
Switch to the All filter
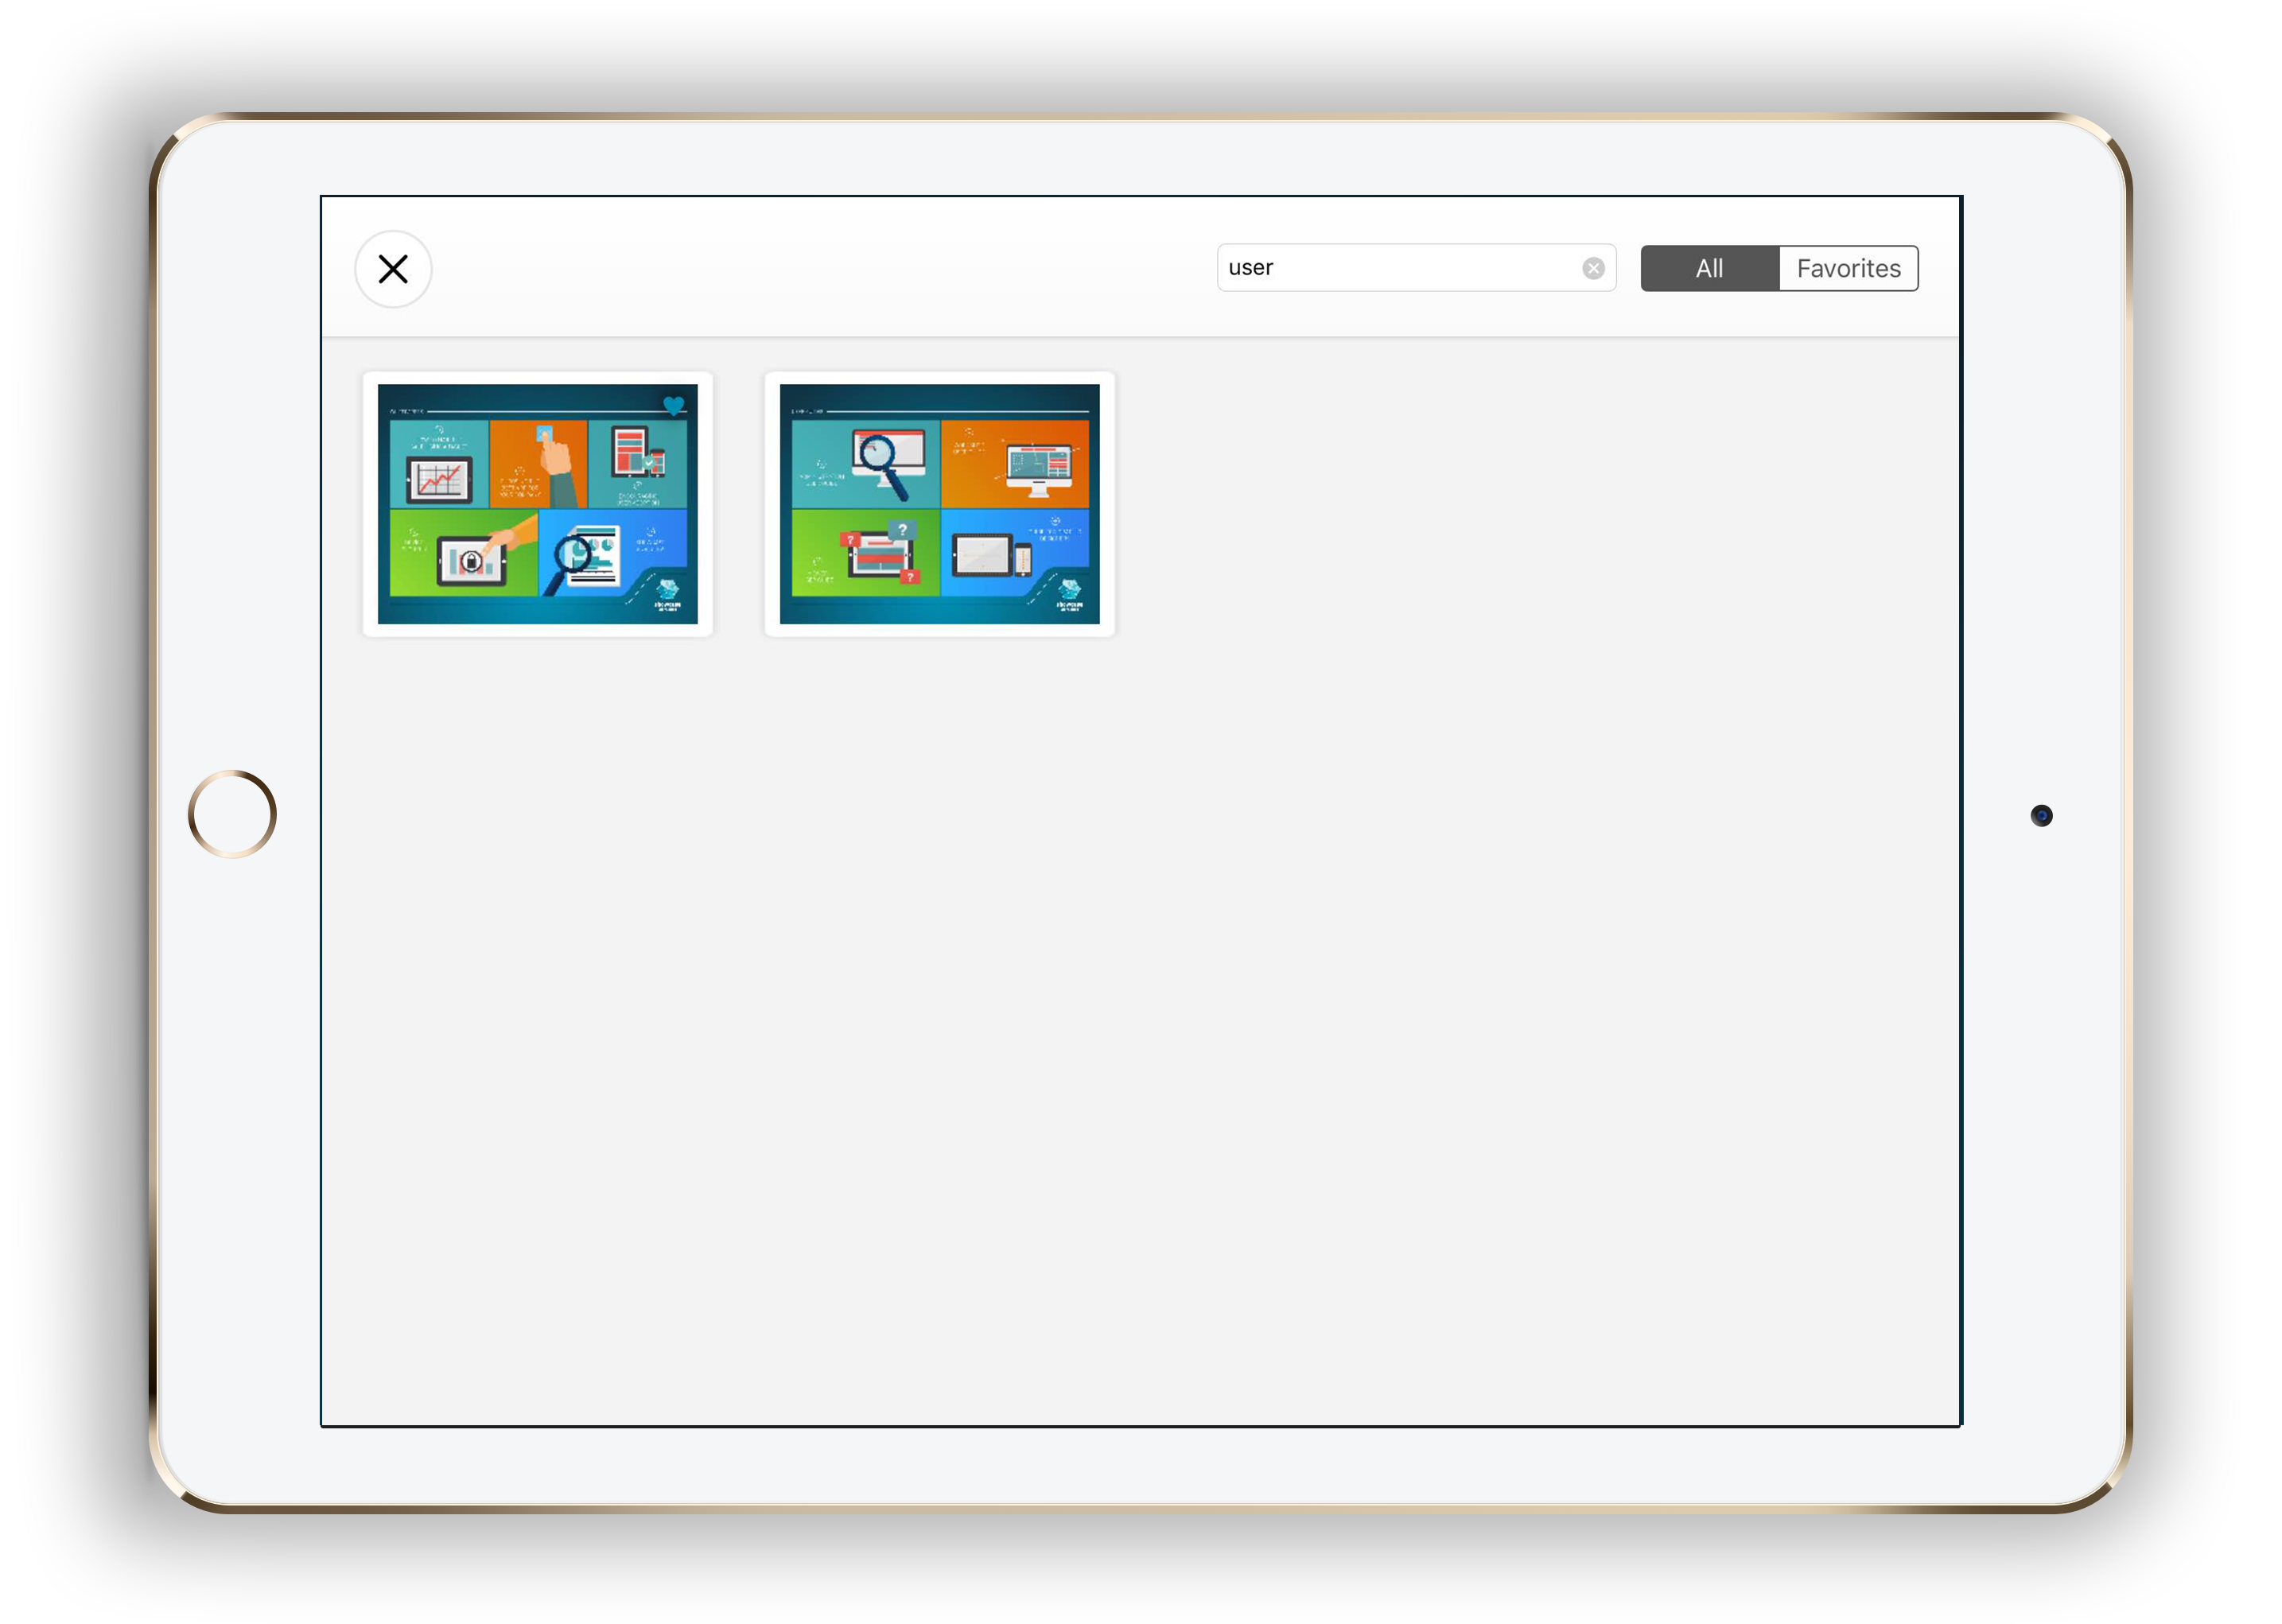pyautogui.click(x=1709, y=268)
